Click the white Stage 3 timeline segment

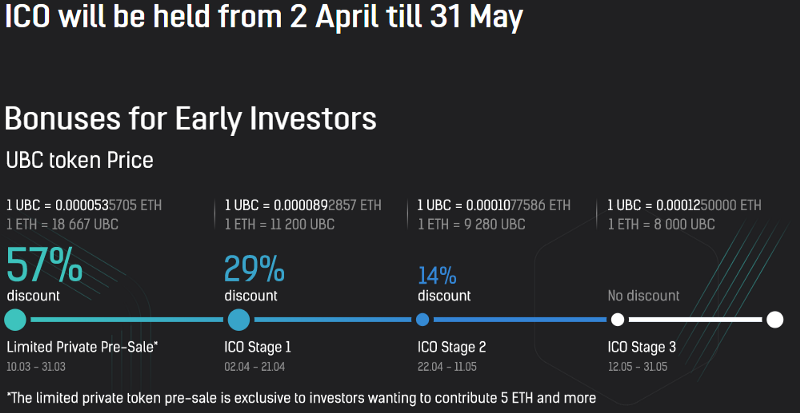tap(695, 320)
